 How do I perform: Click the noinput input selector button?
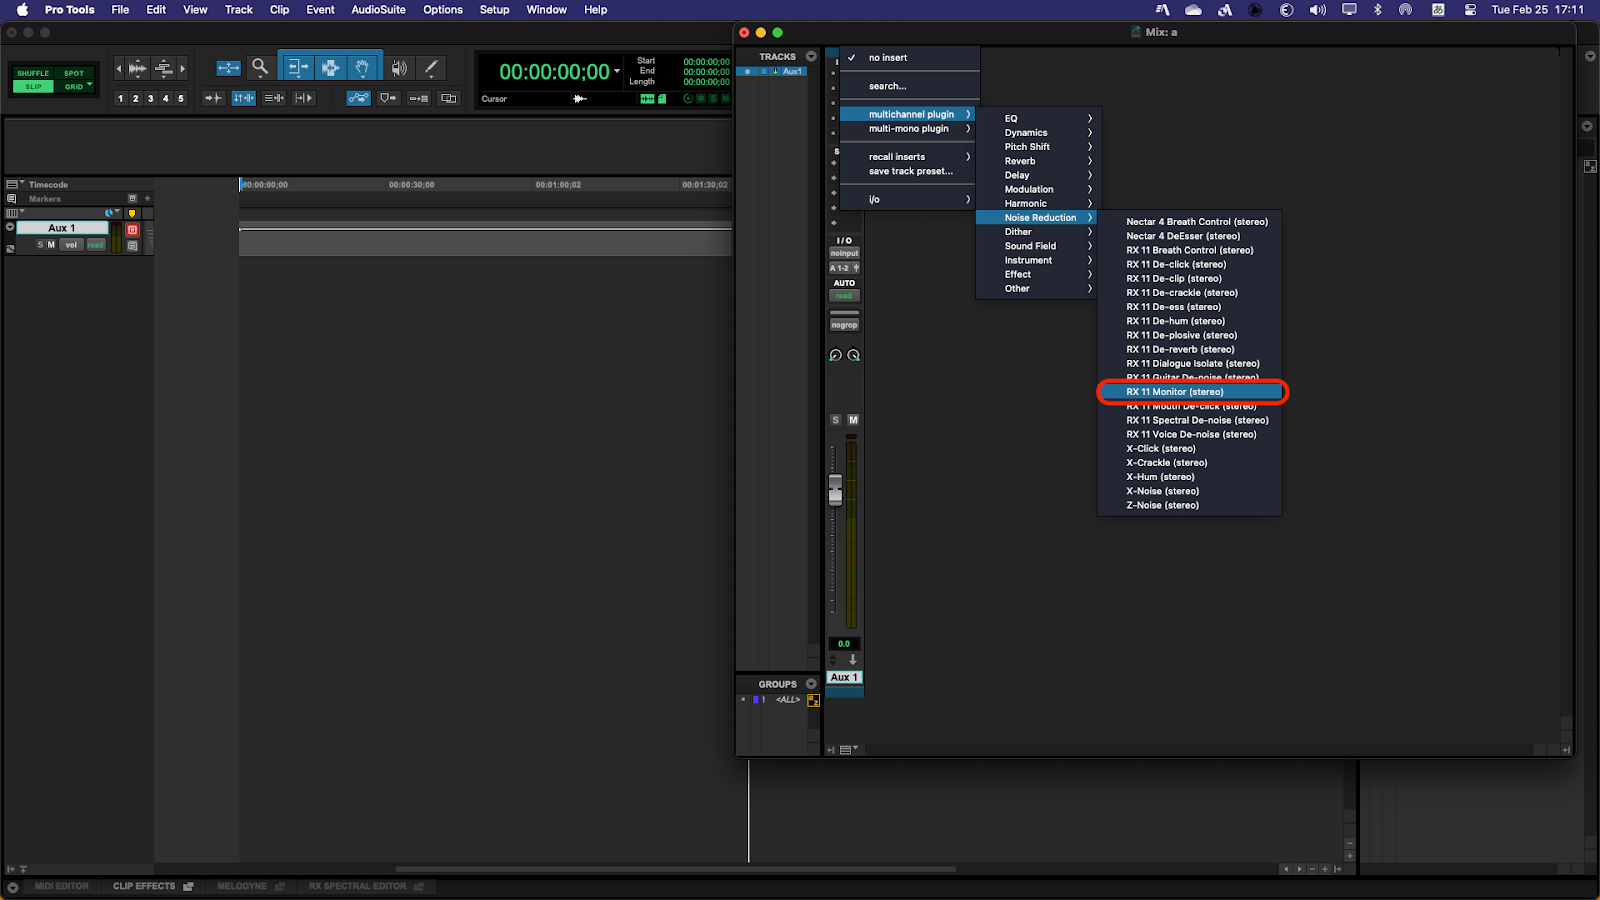click(x=844, y=253)
